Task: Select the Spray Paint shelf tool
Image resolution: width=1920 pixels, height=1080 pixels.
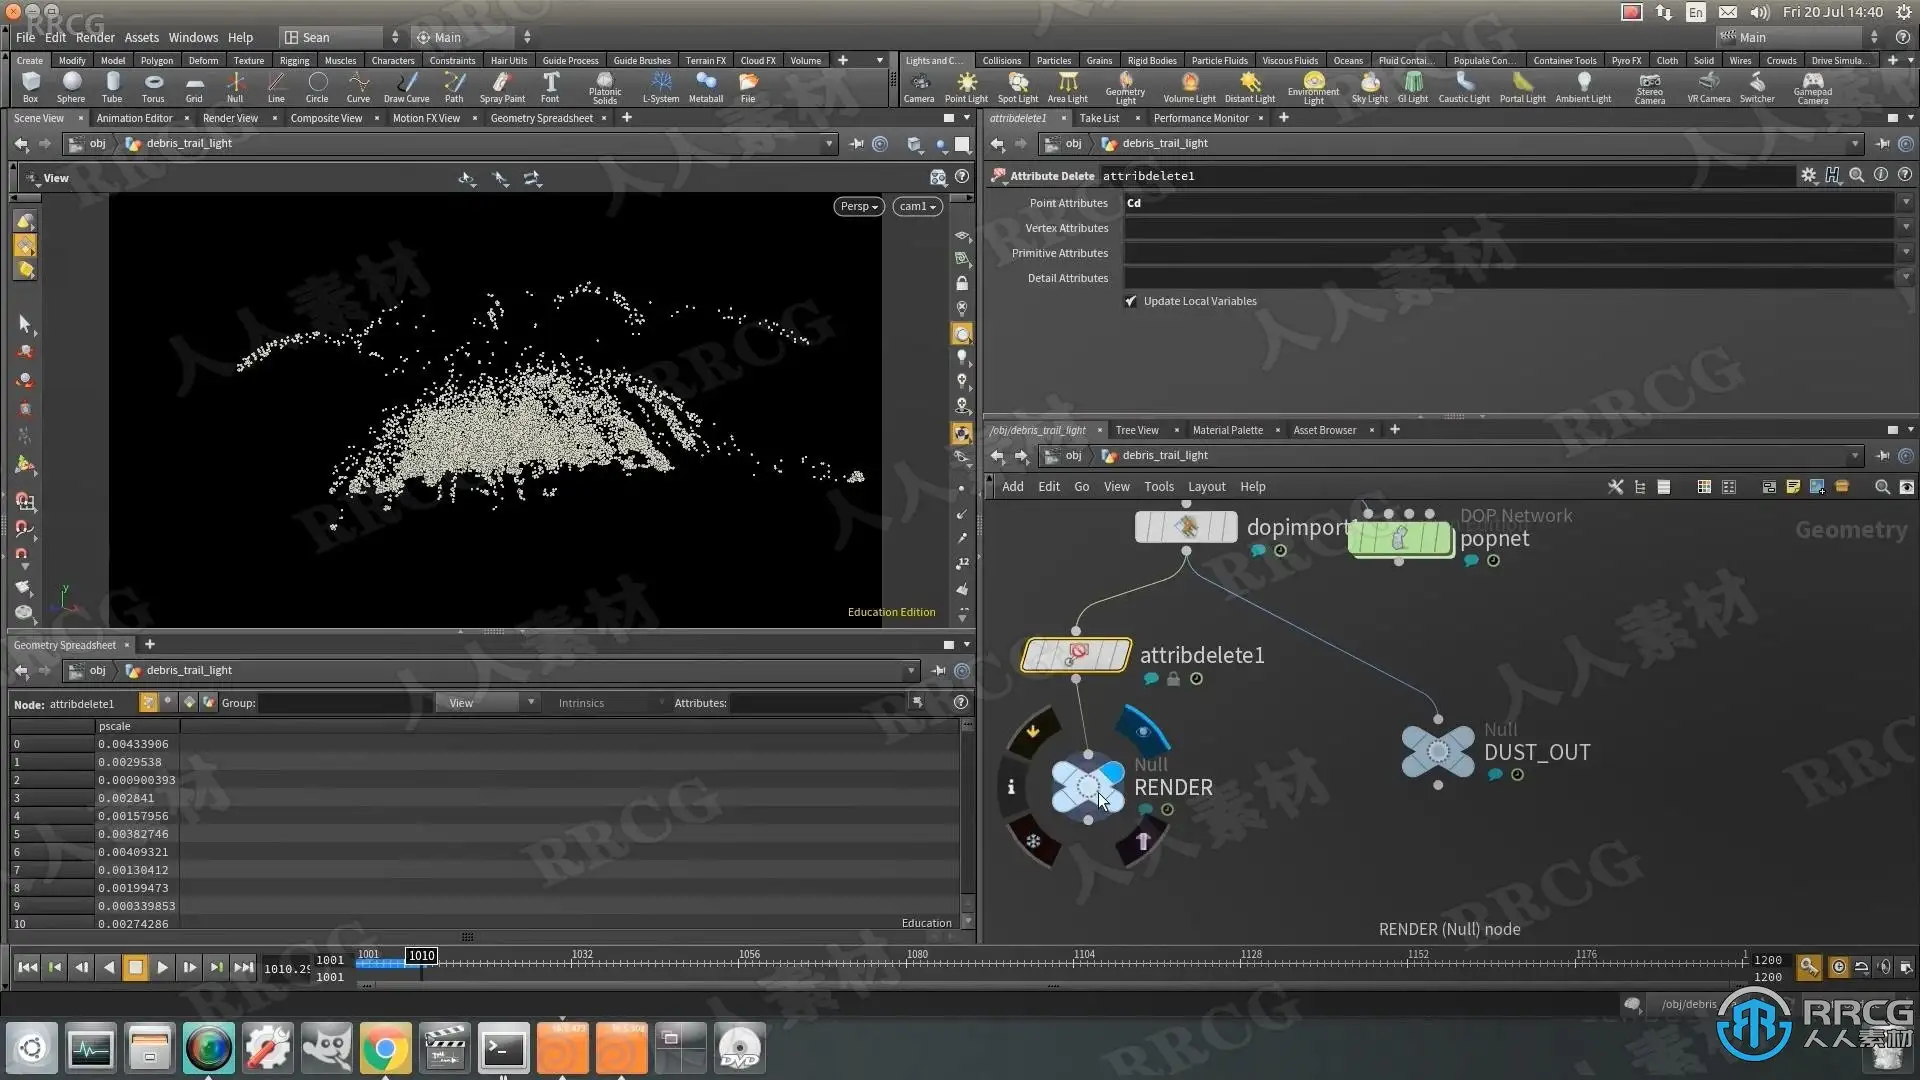Action: (502, 87)
